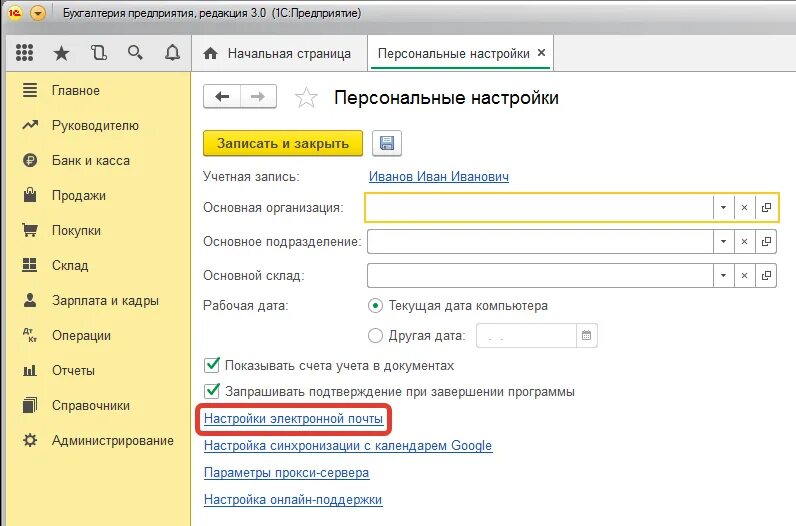Click the Основная организация input field
This screenshot has width=796, height=526.
[x=539, y=207]
